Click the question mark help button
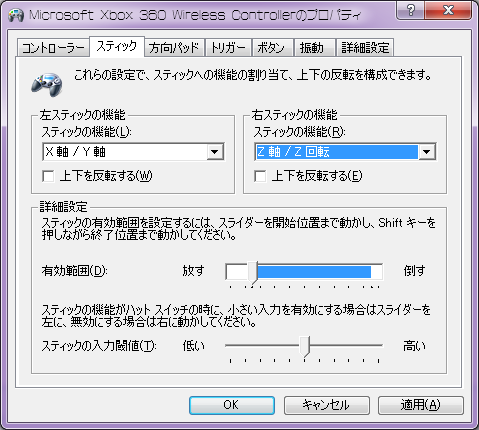 (x=411, y=10)
